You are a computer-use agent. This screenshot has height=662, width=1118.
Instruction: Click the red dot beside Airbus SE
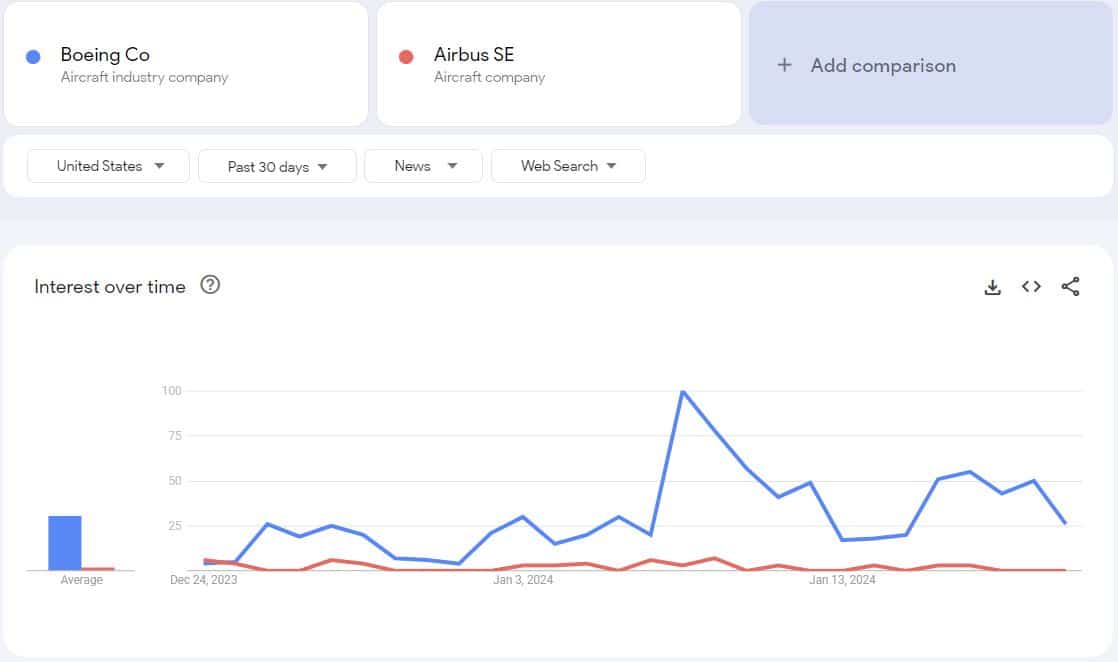click(x=406, y=57)
